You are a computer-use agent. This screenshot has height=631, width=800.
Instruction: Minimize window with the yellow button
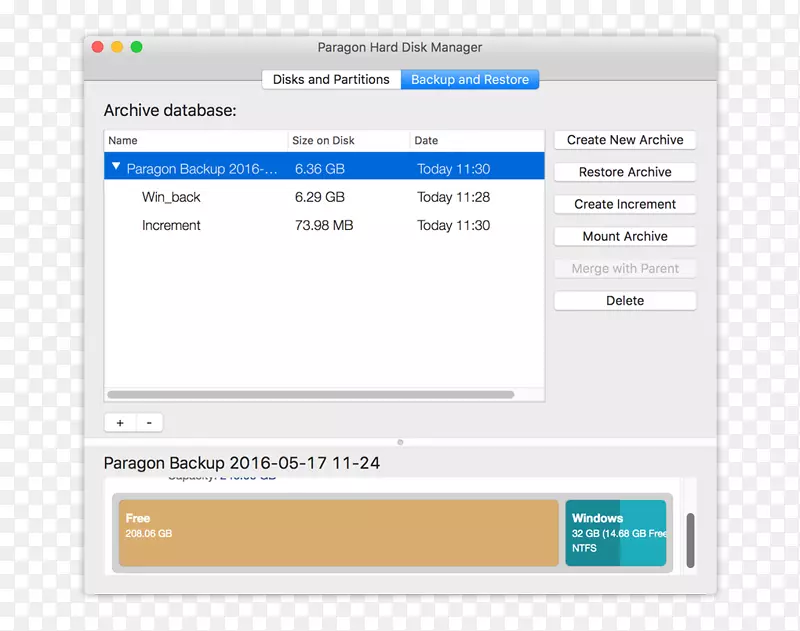117,47
